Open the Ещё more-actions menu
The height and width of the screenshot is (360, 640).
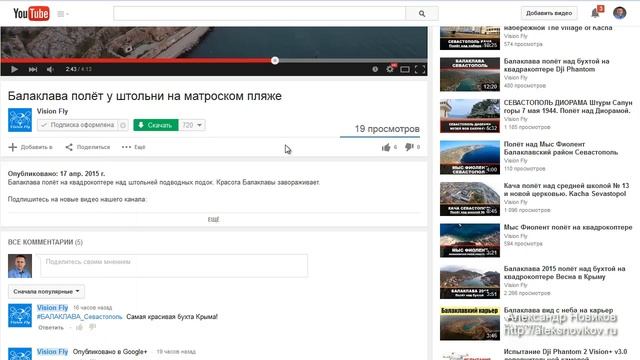tap(133, 147)
